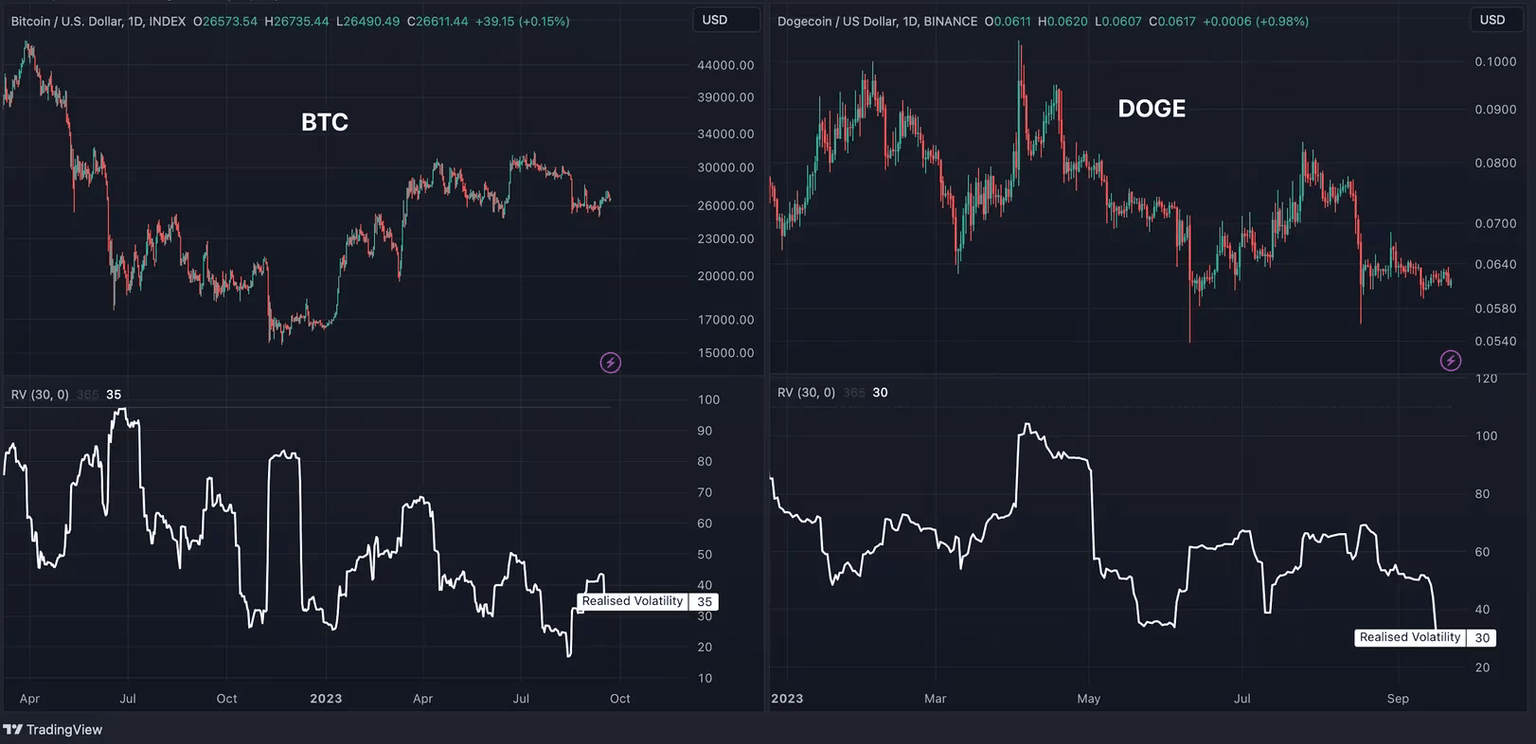Click the 34000.00 price axis label
Viewport: 1536px width, 744px height.
726,134
